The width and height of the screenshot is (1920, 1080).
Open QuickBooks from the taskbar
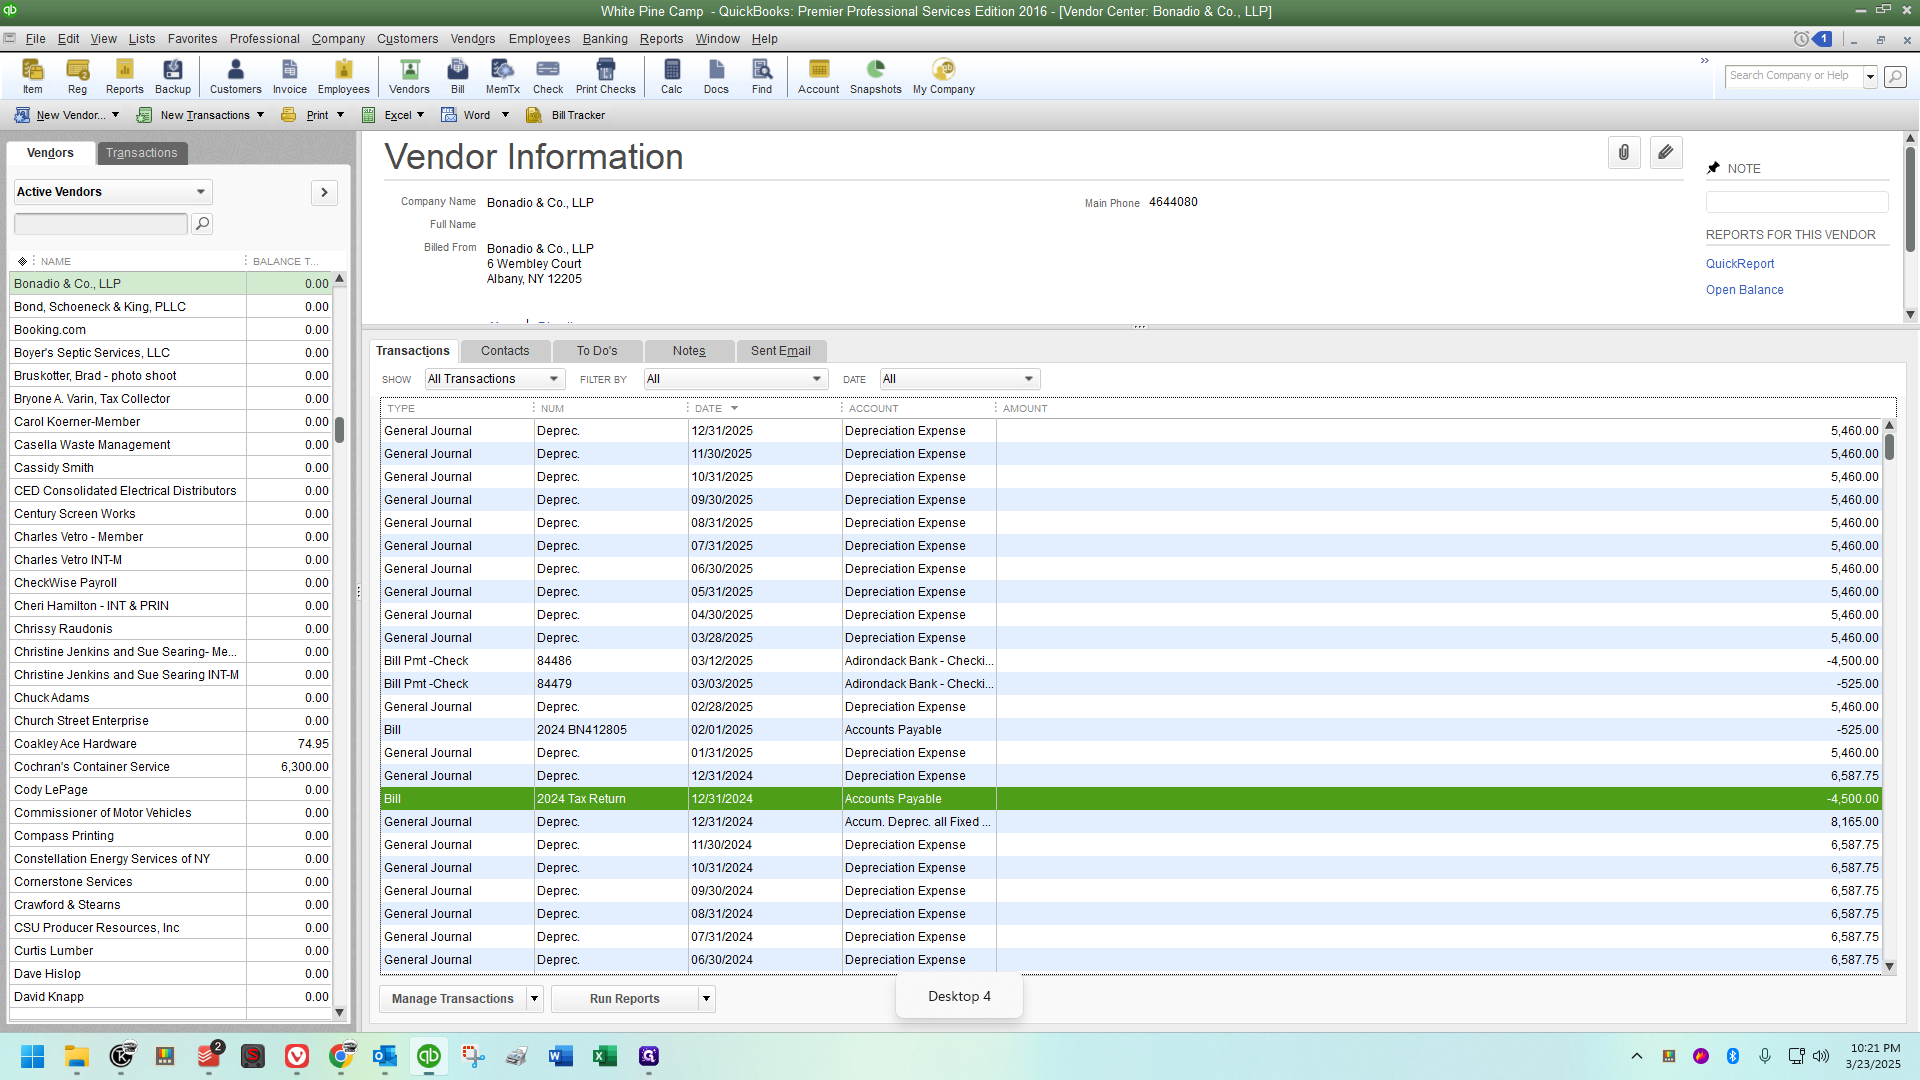(x=429, y=1056)
